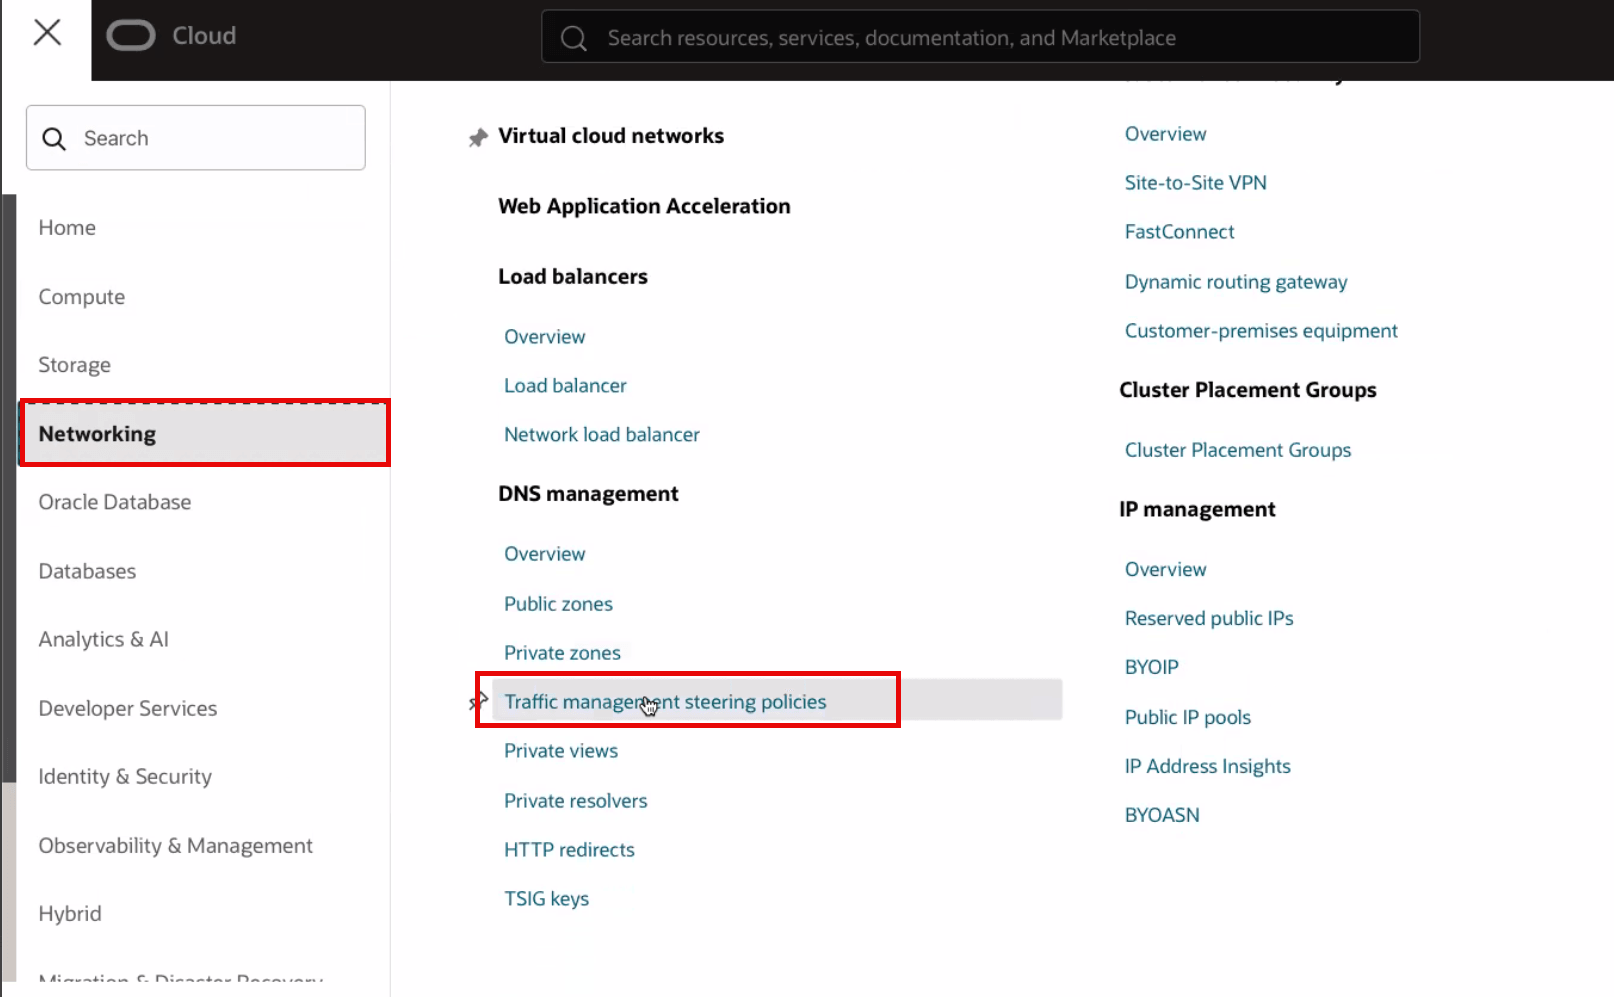Open Private zones
Image resolution: width=1614 pixels, height=997 pixels.
pos(562,653)
